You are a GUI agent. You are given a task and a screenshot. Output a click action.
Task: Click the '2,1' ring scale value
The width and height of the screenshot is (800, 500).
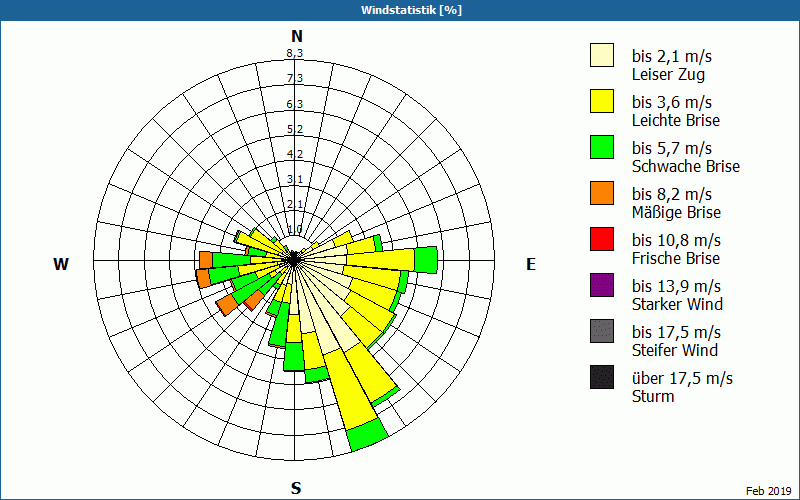tap(295, 204)
